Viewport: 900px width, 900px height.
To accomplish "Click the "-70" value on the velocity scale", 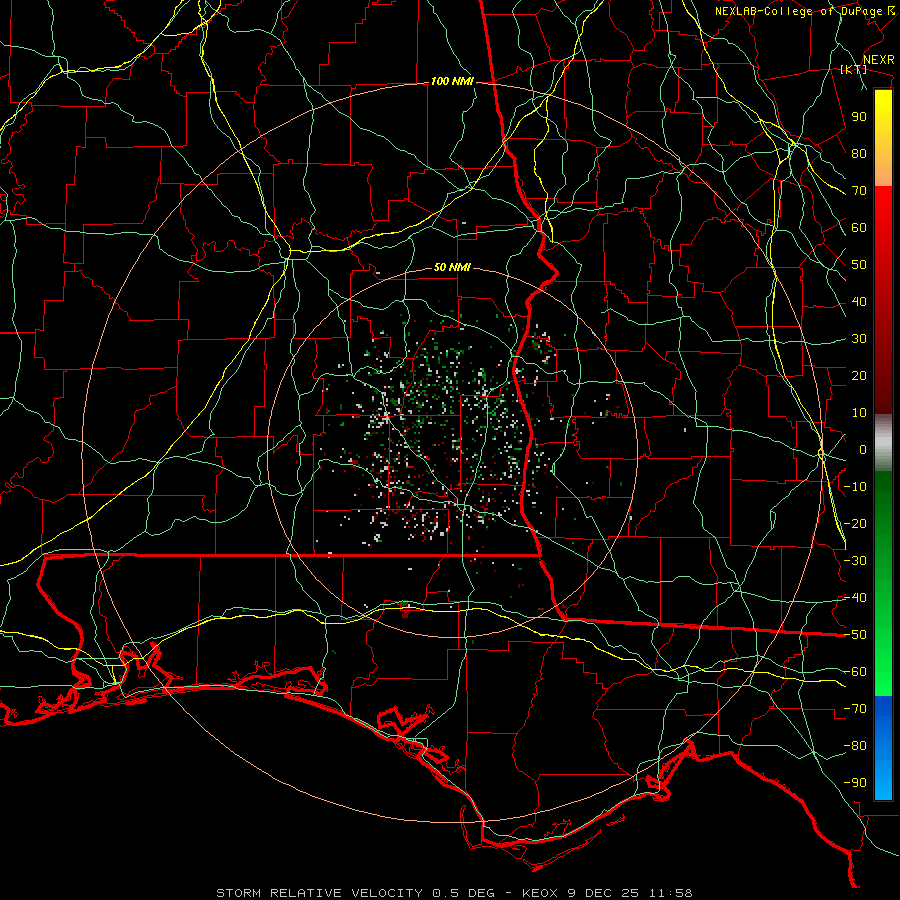I will tap(855, 709).
